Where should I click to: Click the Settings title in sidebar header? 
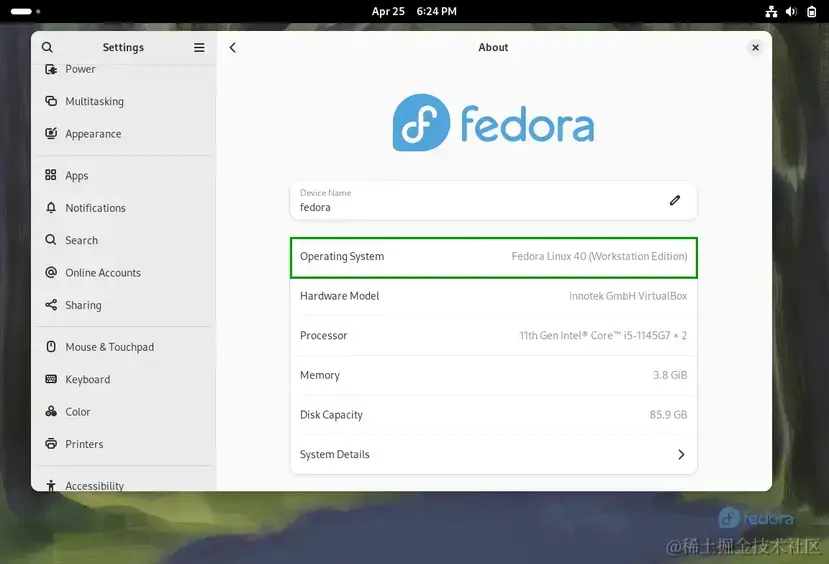click(123, 48)
